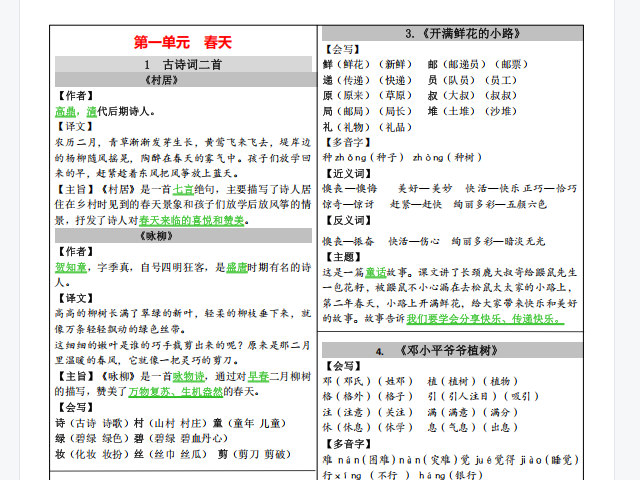640x480 pixels.
Task: Click the green underlined name 高鼎
Action: point(65,111)
